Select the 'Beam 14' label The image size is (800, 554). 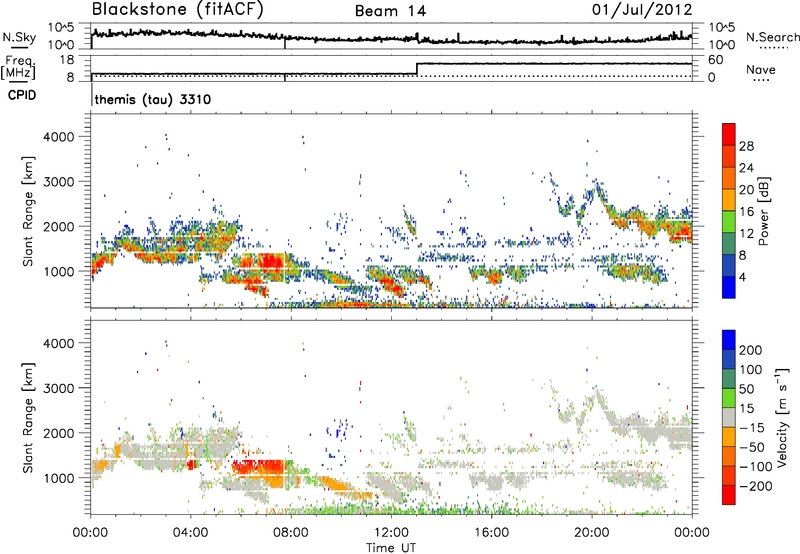click(x=390, y=11)
